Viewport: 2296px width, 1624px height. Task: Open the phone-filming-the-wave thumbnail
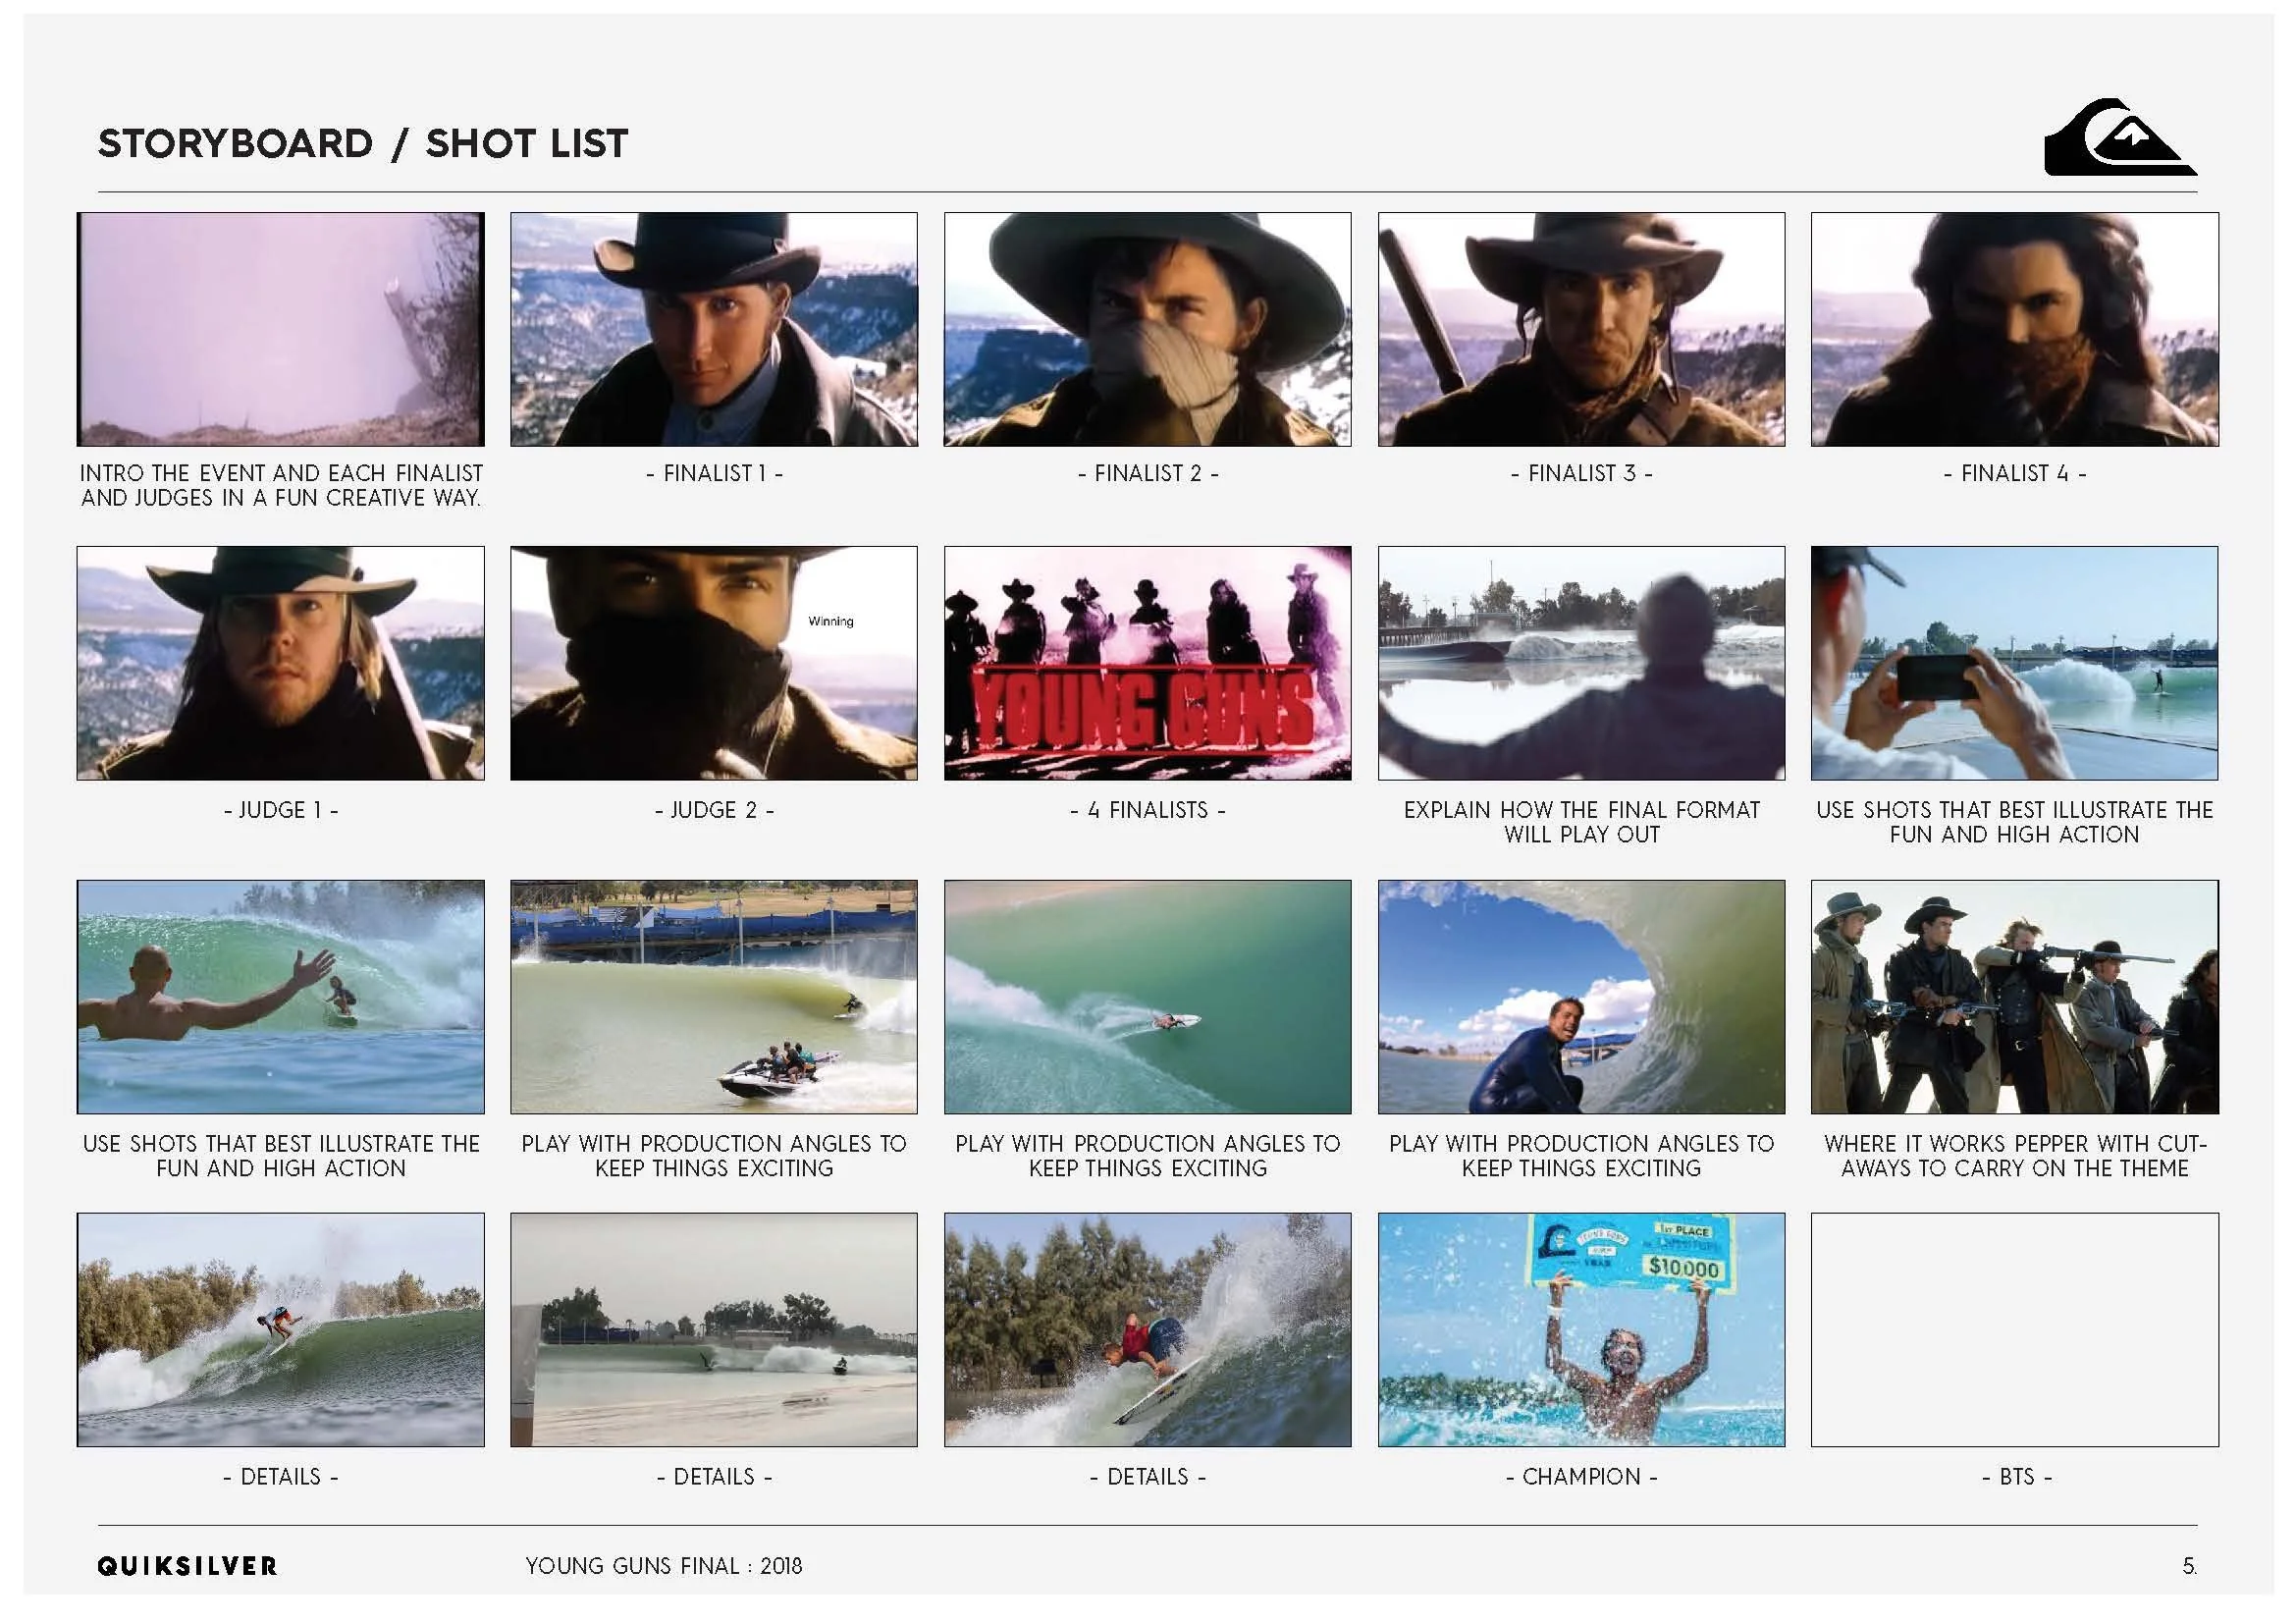coord(2015,663)
